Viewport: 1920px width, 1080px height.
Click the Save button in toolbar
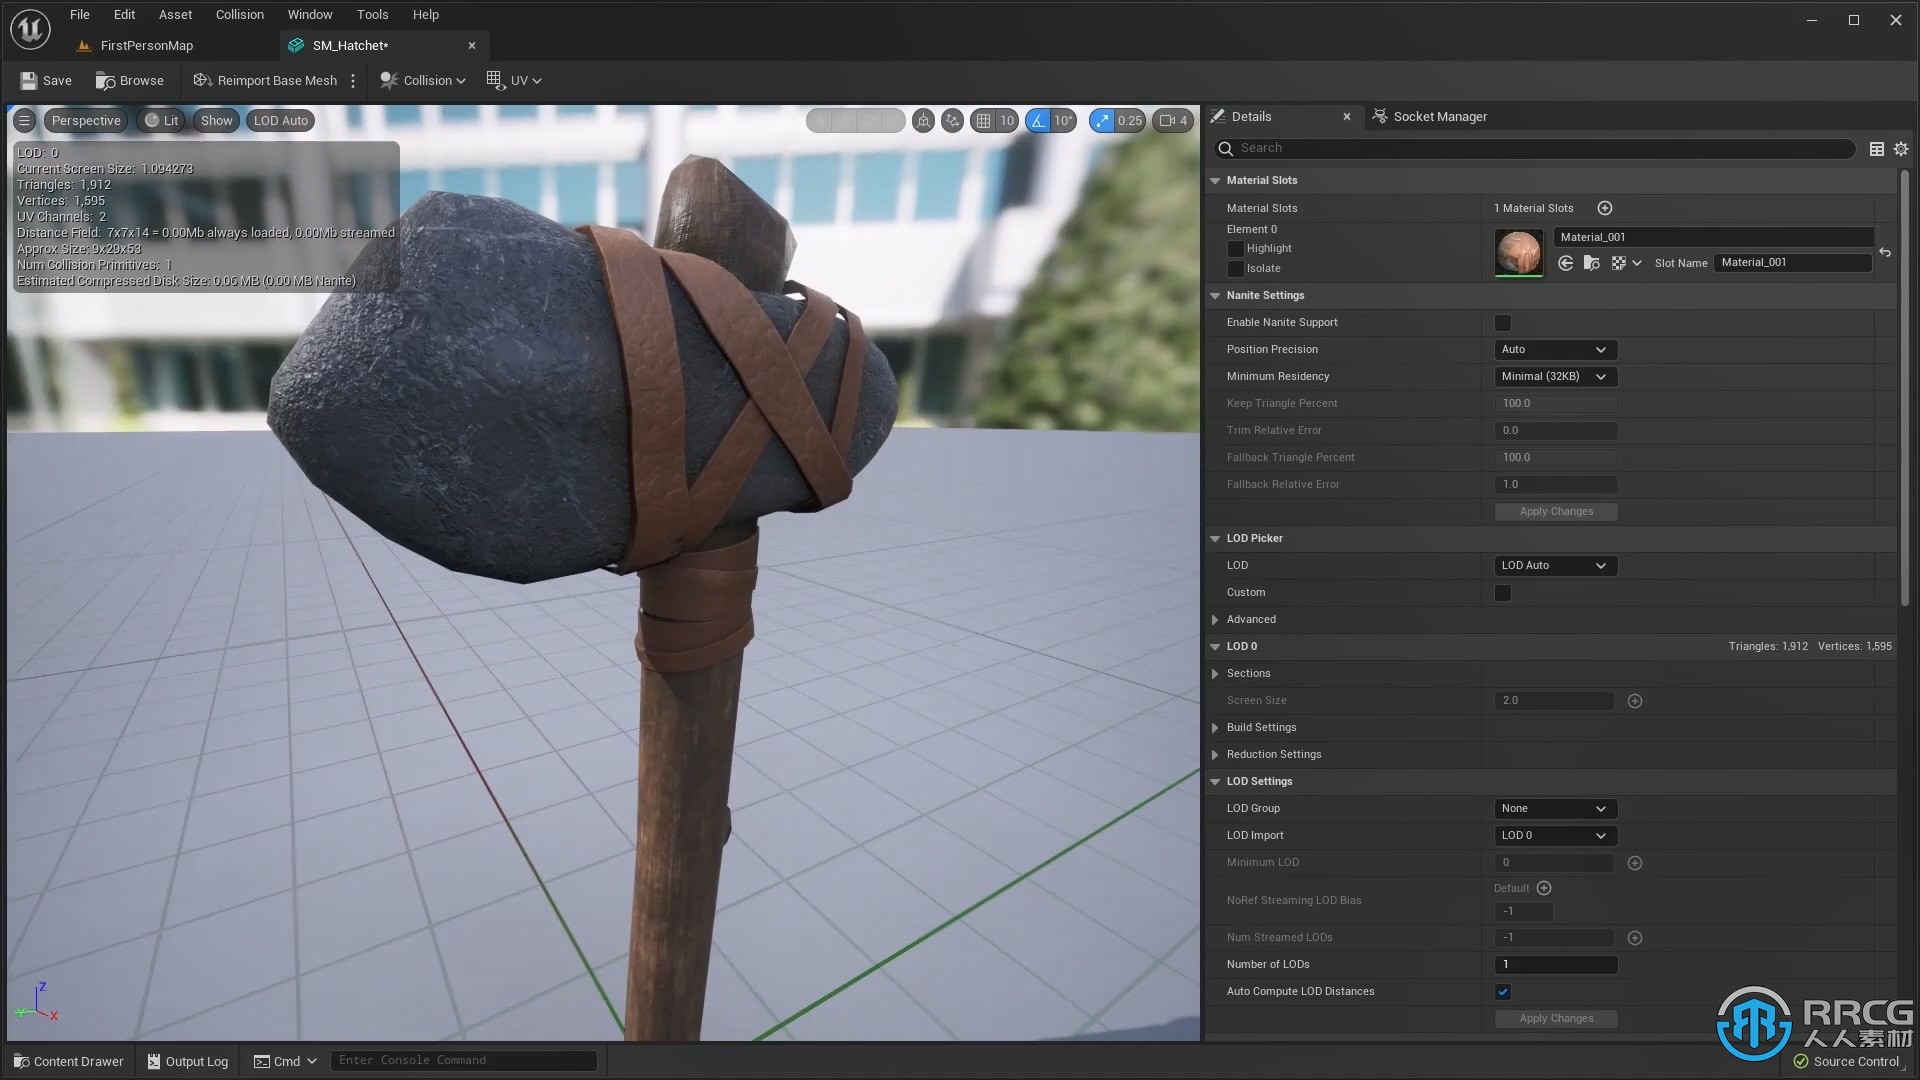click(45, 79)
